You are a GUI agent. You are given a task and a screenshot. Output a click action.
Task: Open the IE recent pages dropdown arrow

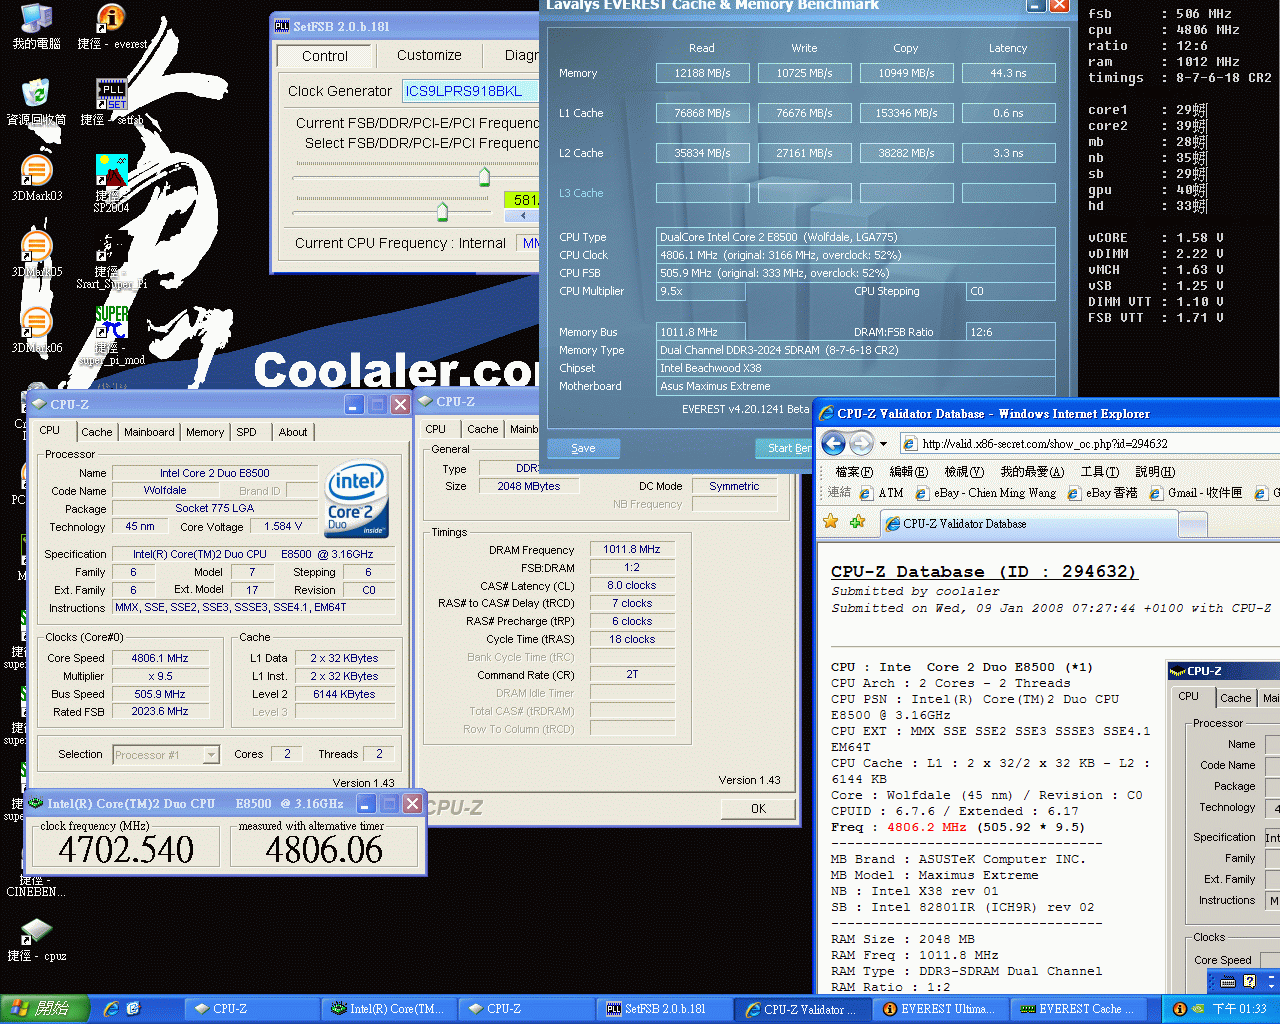(x=884, y=444)
